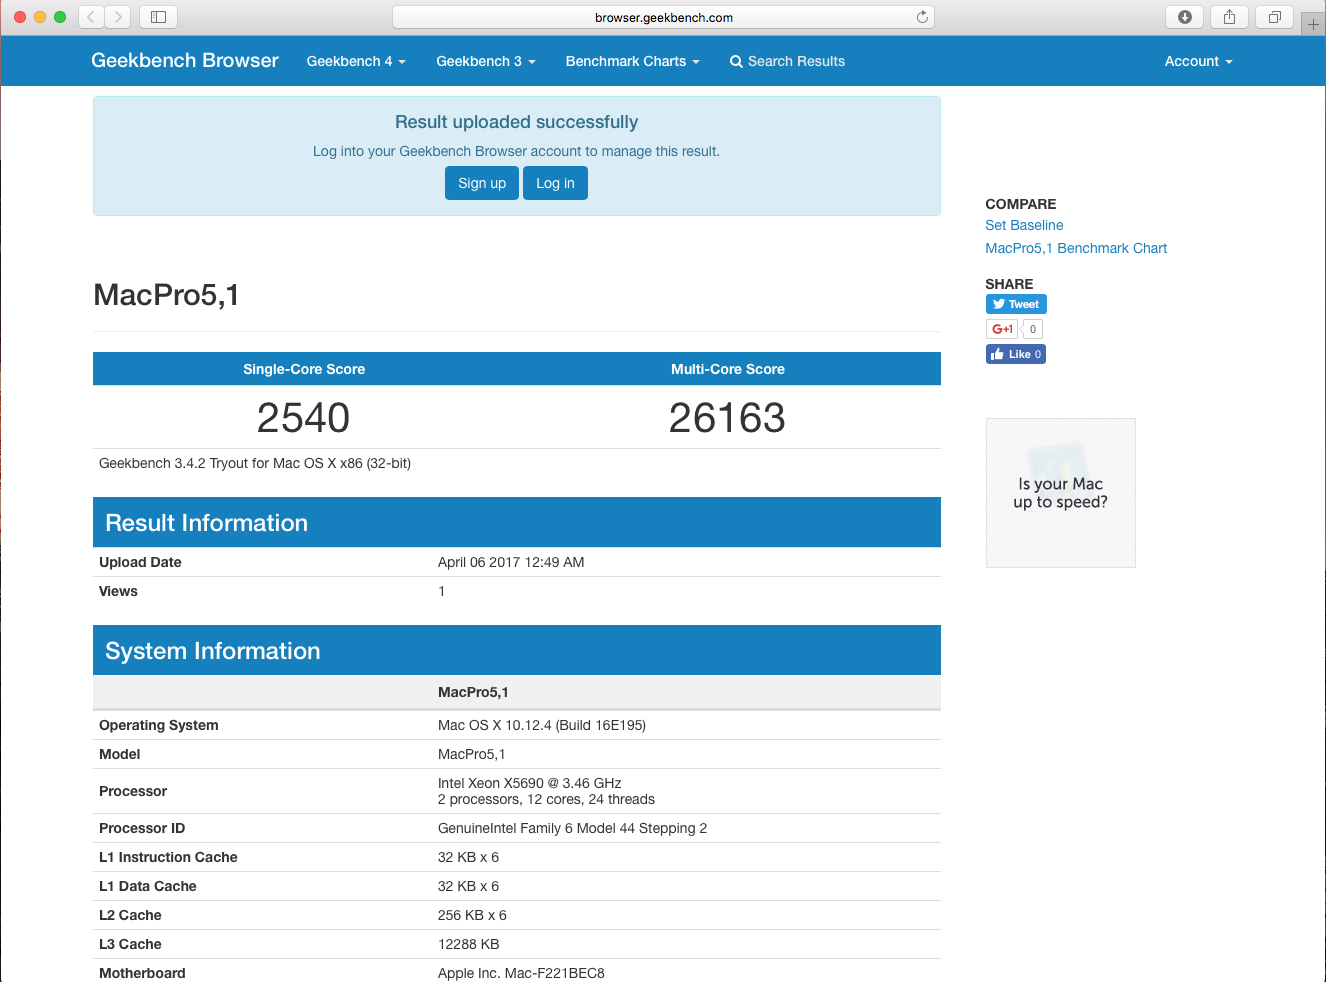Image resolution: width=1326 pixels, height=982 pixels.
Task: Click the Log in button
Action: coord(555,183)
